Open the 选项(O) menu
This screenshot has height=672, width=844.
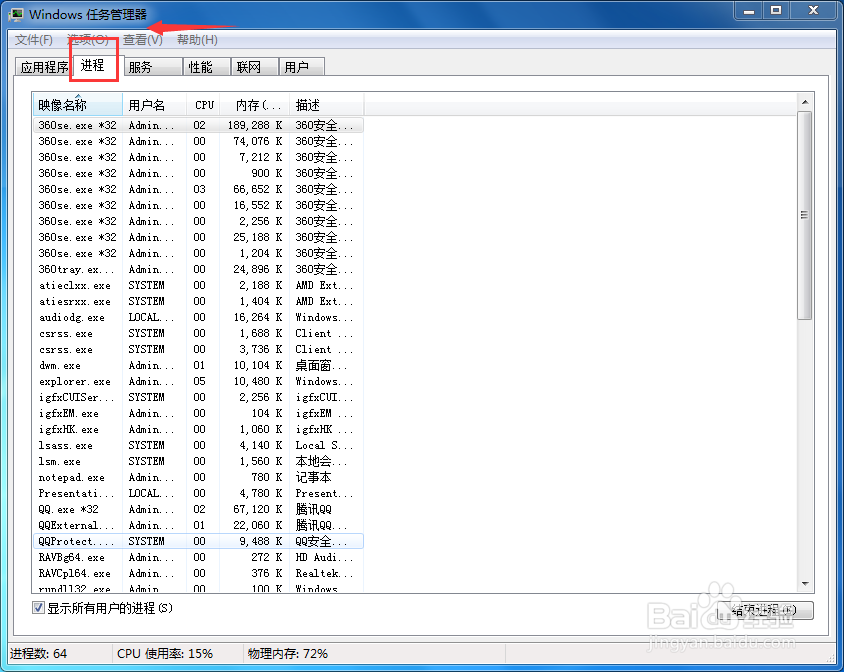88,40
